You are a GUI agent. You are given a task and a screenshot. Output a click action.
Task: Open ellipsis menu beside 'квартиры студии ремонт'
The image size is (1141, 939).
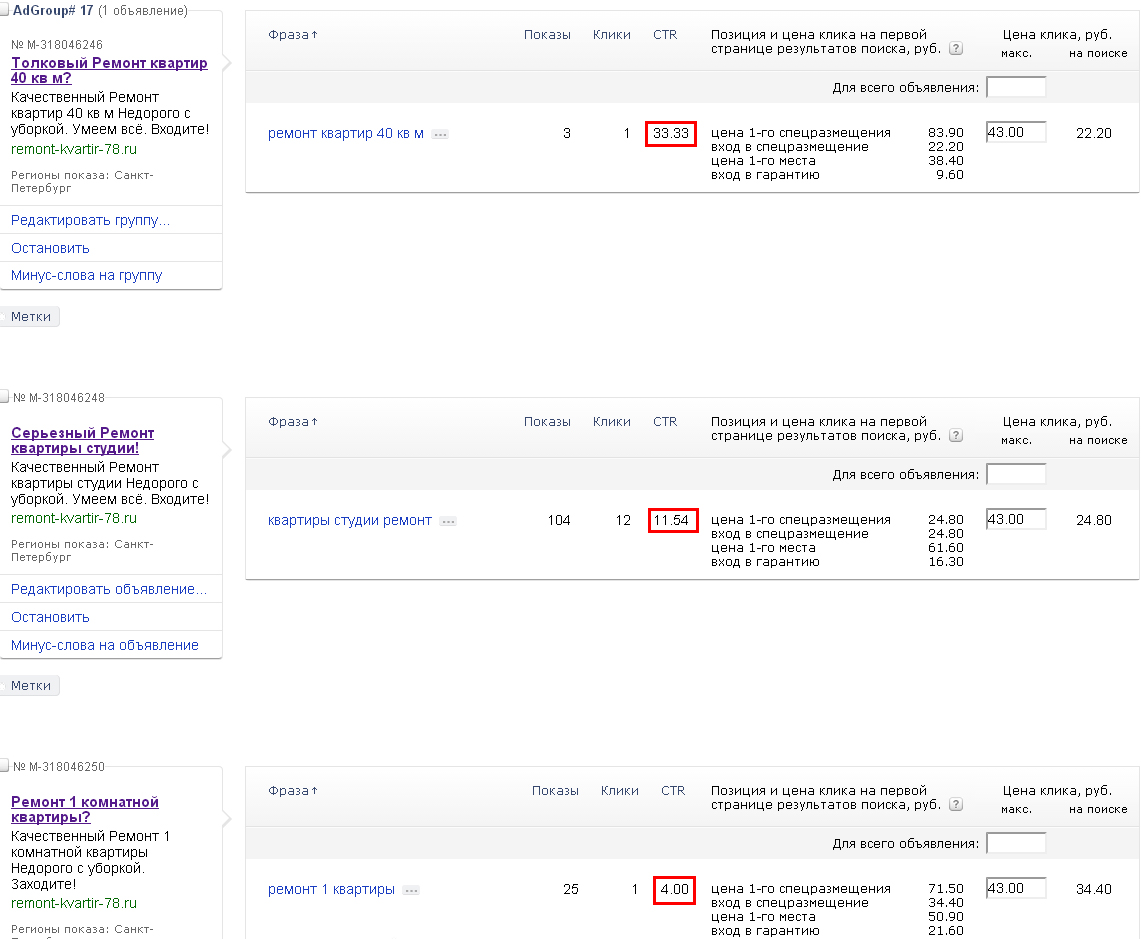[448, 521]
